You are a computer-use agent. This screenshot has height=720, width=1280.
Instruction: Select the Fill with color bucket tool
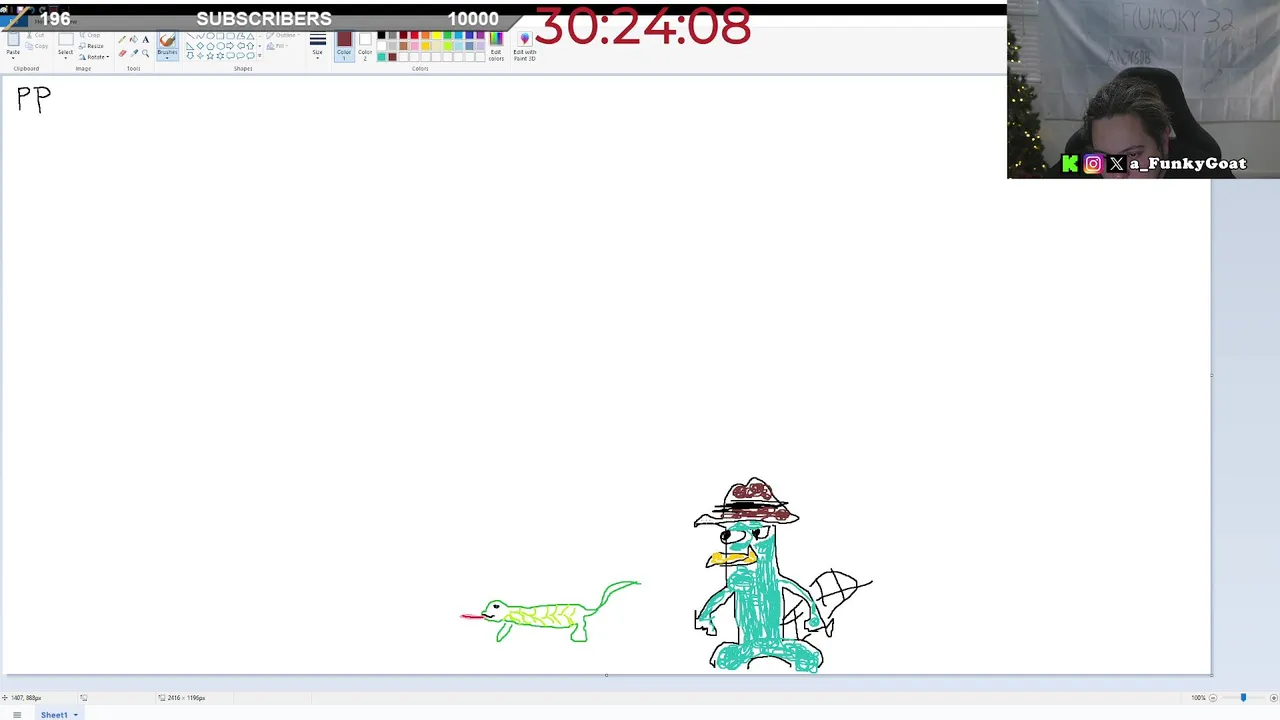pyautogui.click(x=134, y=40)
